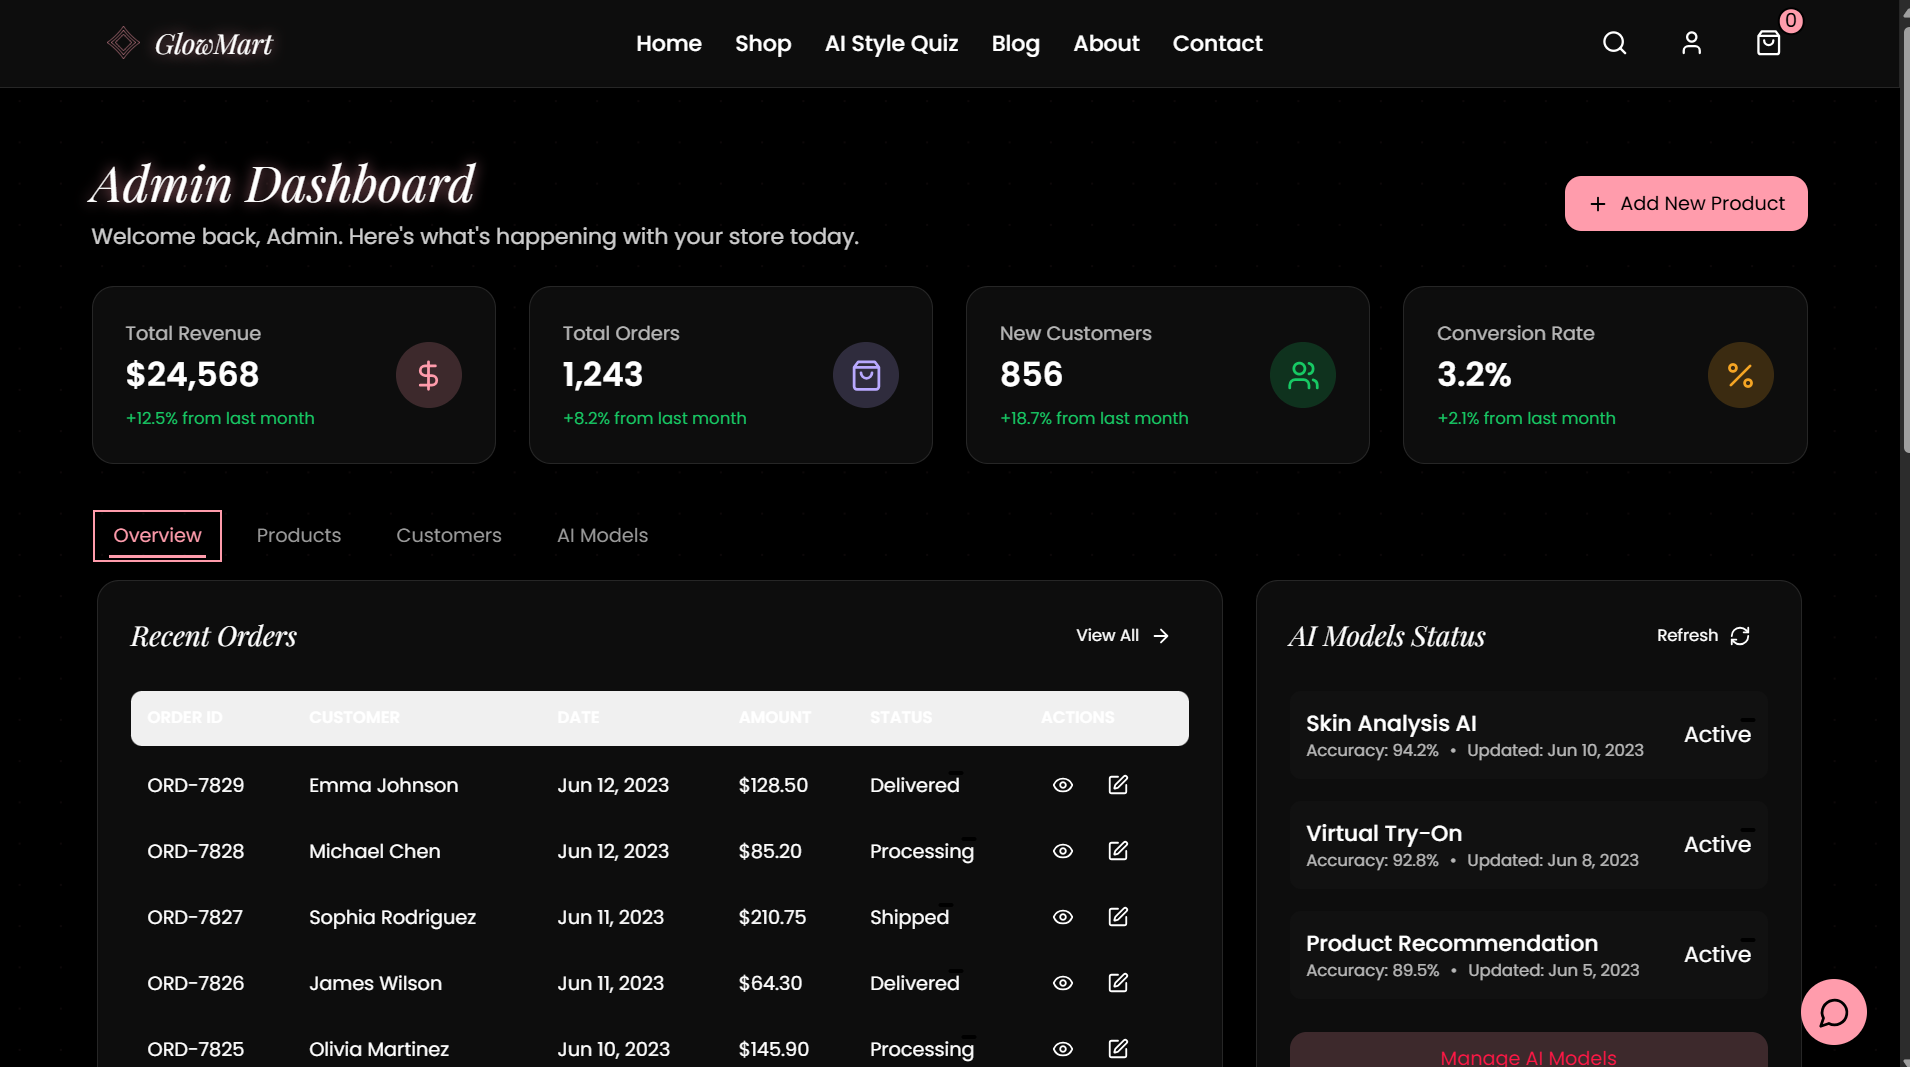The image size is (1910, 1067).
Task: Click the Product Recommendation model row
Action: [x=1528, y=955]
